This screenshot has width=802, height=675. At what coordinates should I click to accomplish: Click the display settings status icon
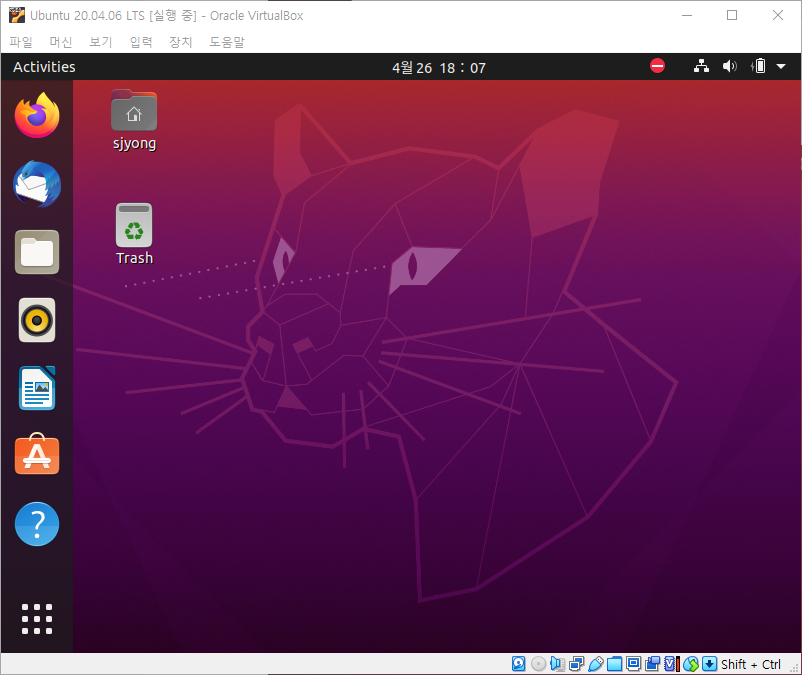pos(633,663)
